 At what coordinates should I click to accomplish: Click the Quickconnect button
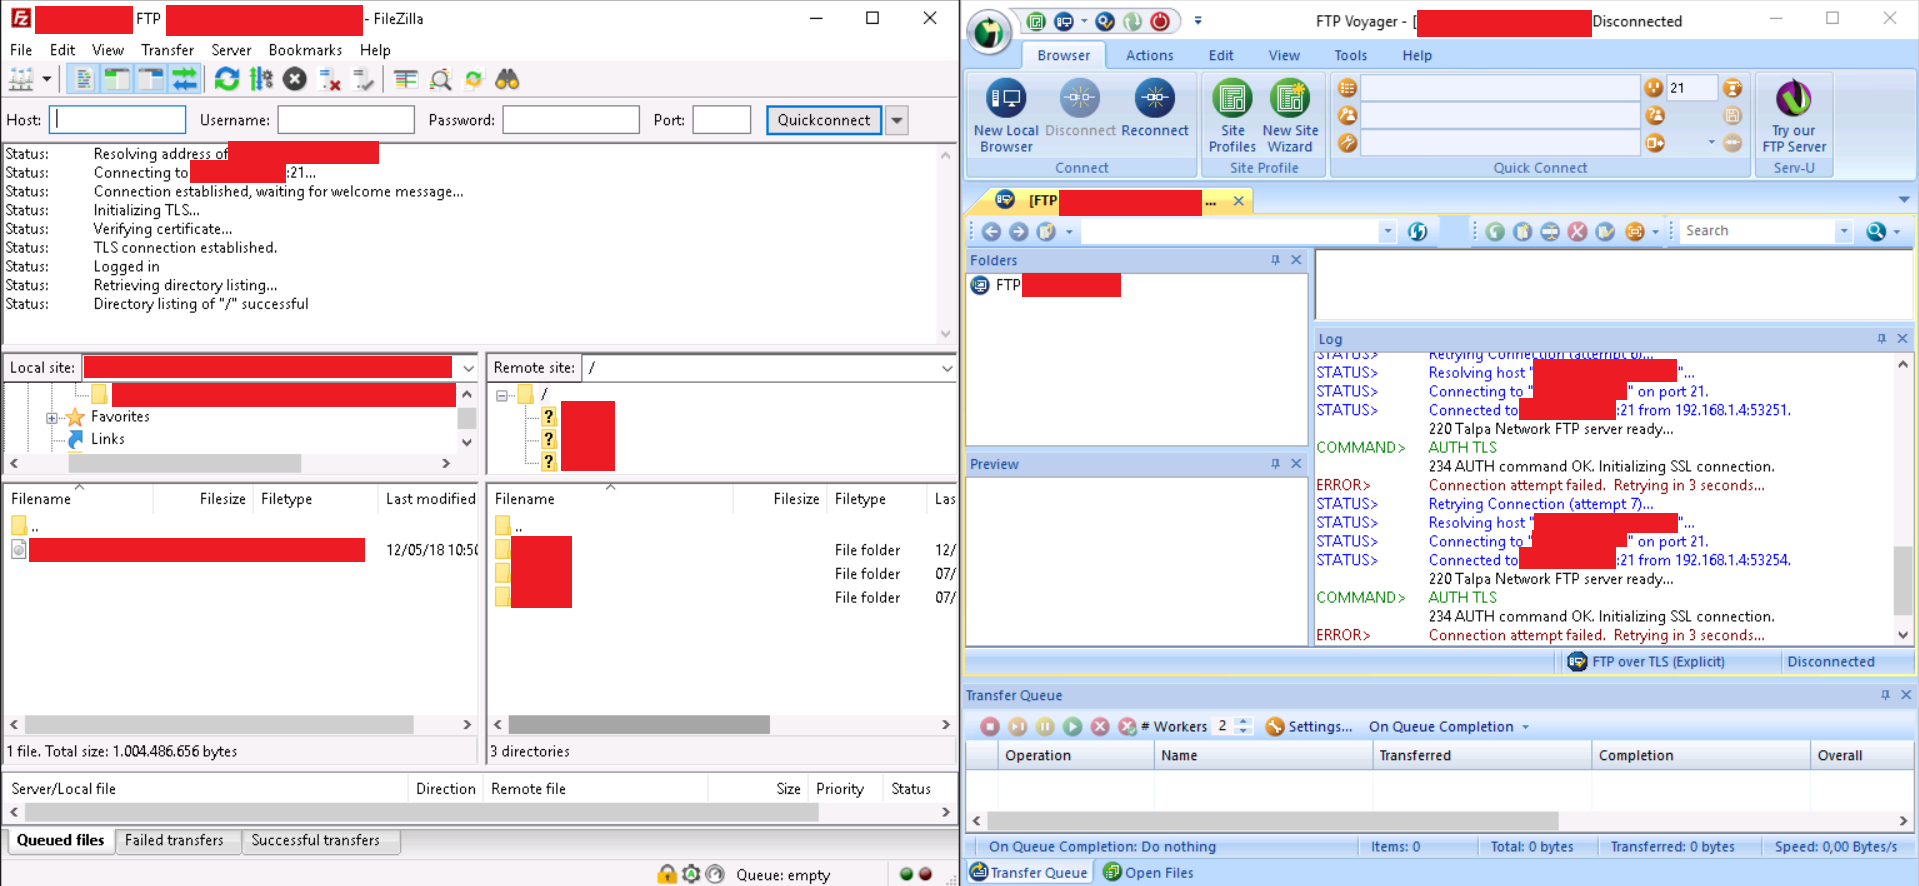tap(824, 120)
